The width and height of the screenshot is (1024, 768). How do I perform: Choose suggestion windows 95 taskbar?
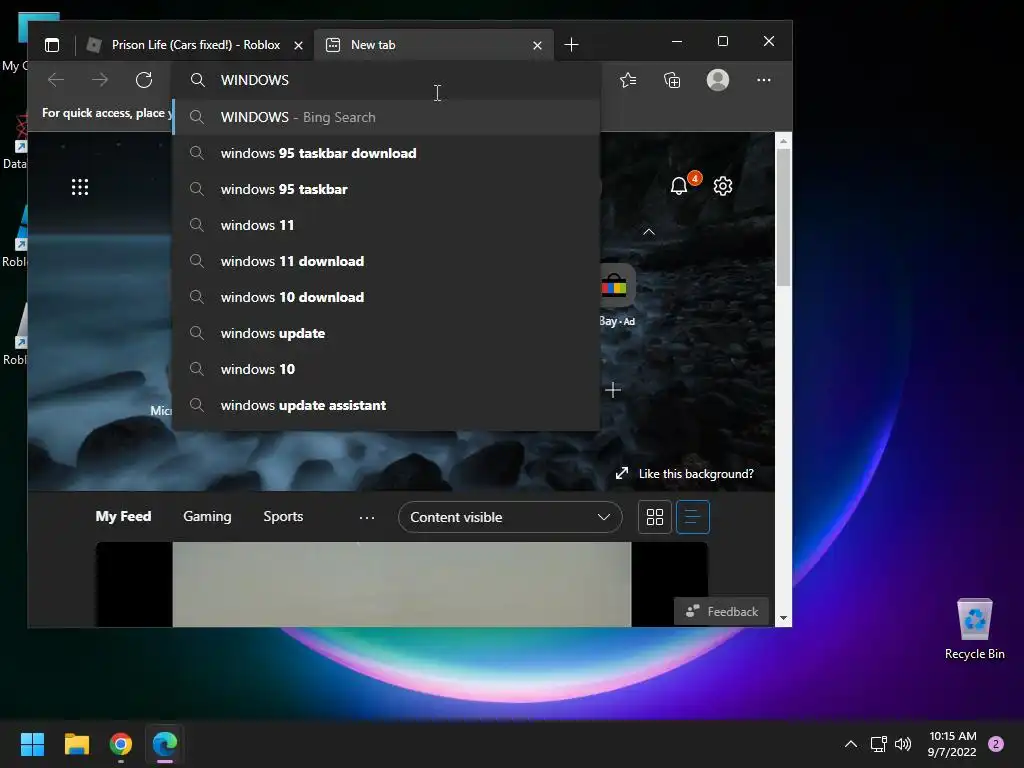click(387, 189)
